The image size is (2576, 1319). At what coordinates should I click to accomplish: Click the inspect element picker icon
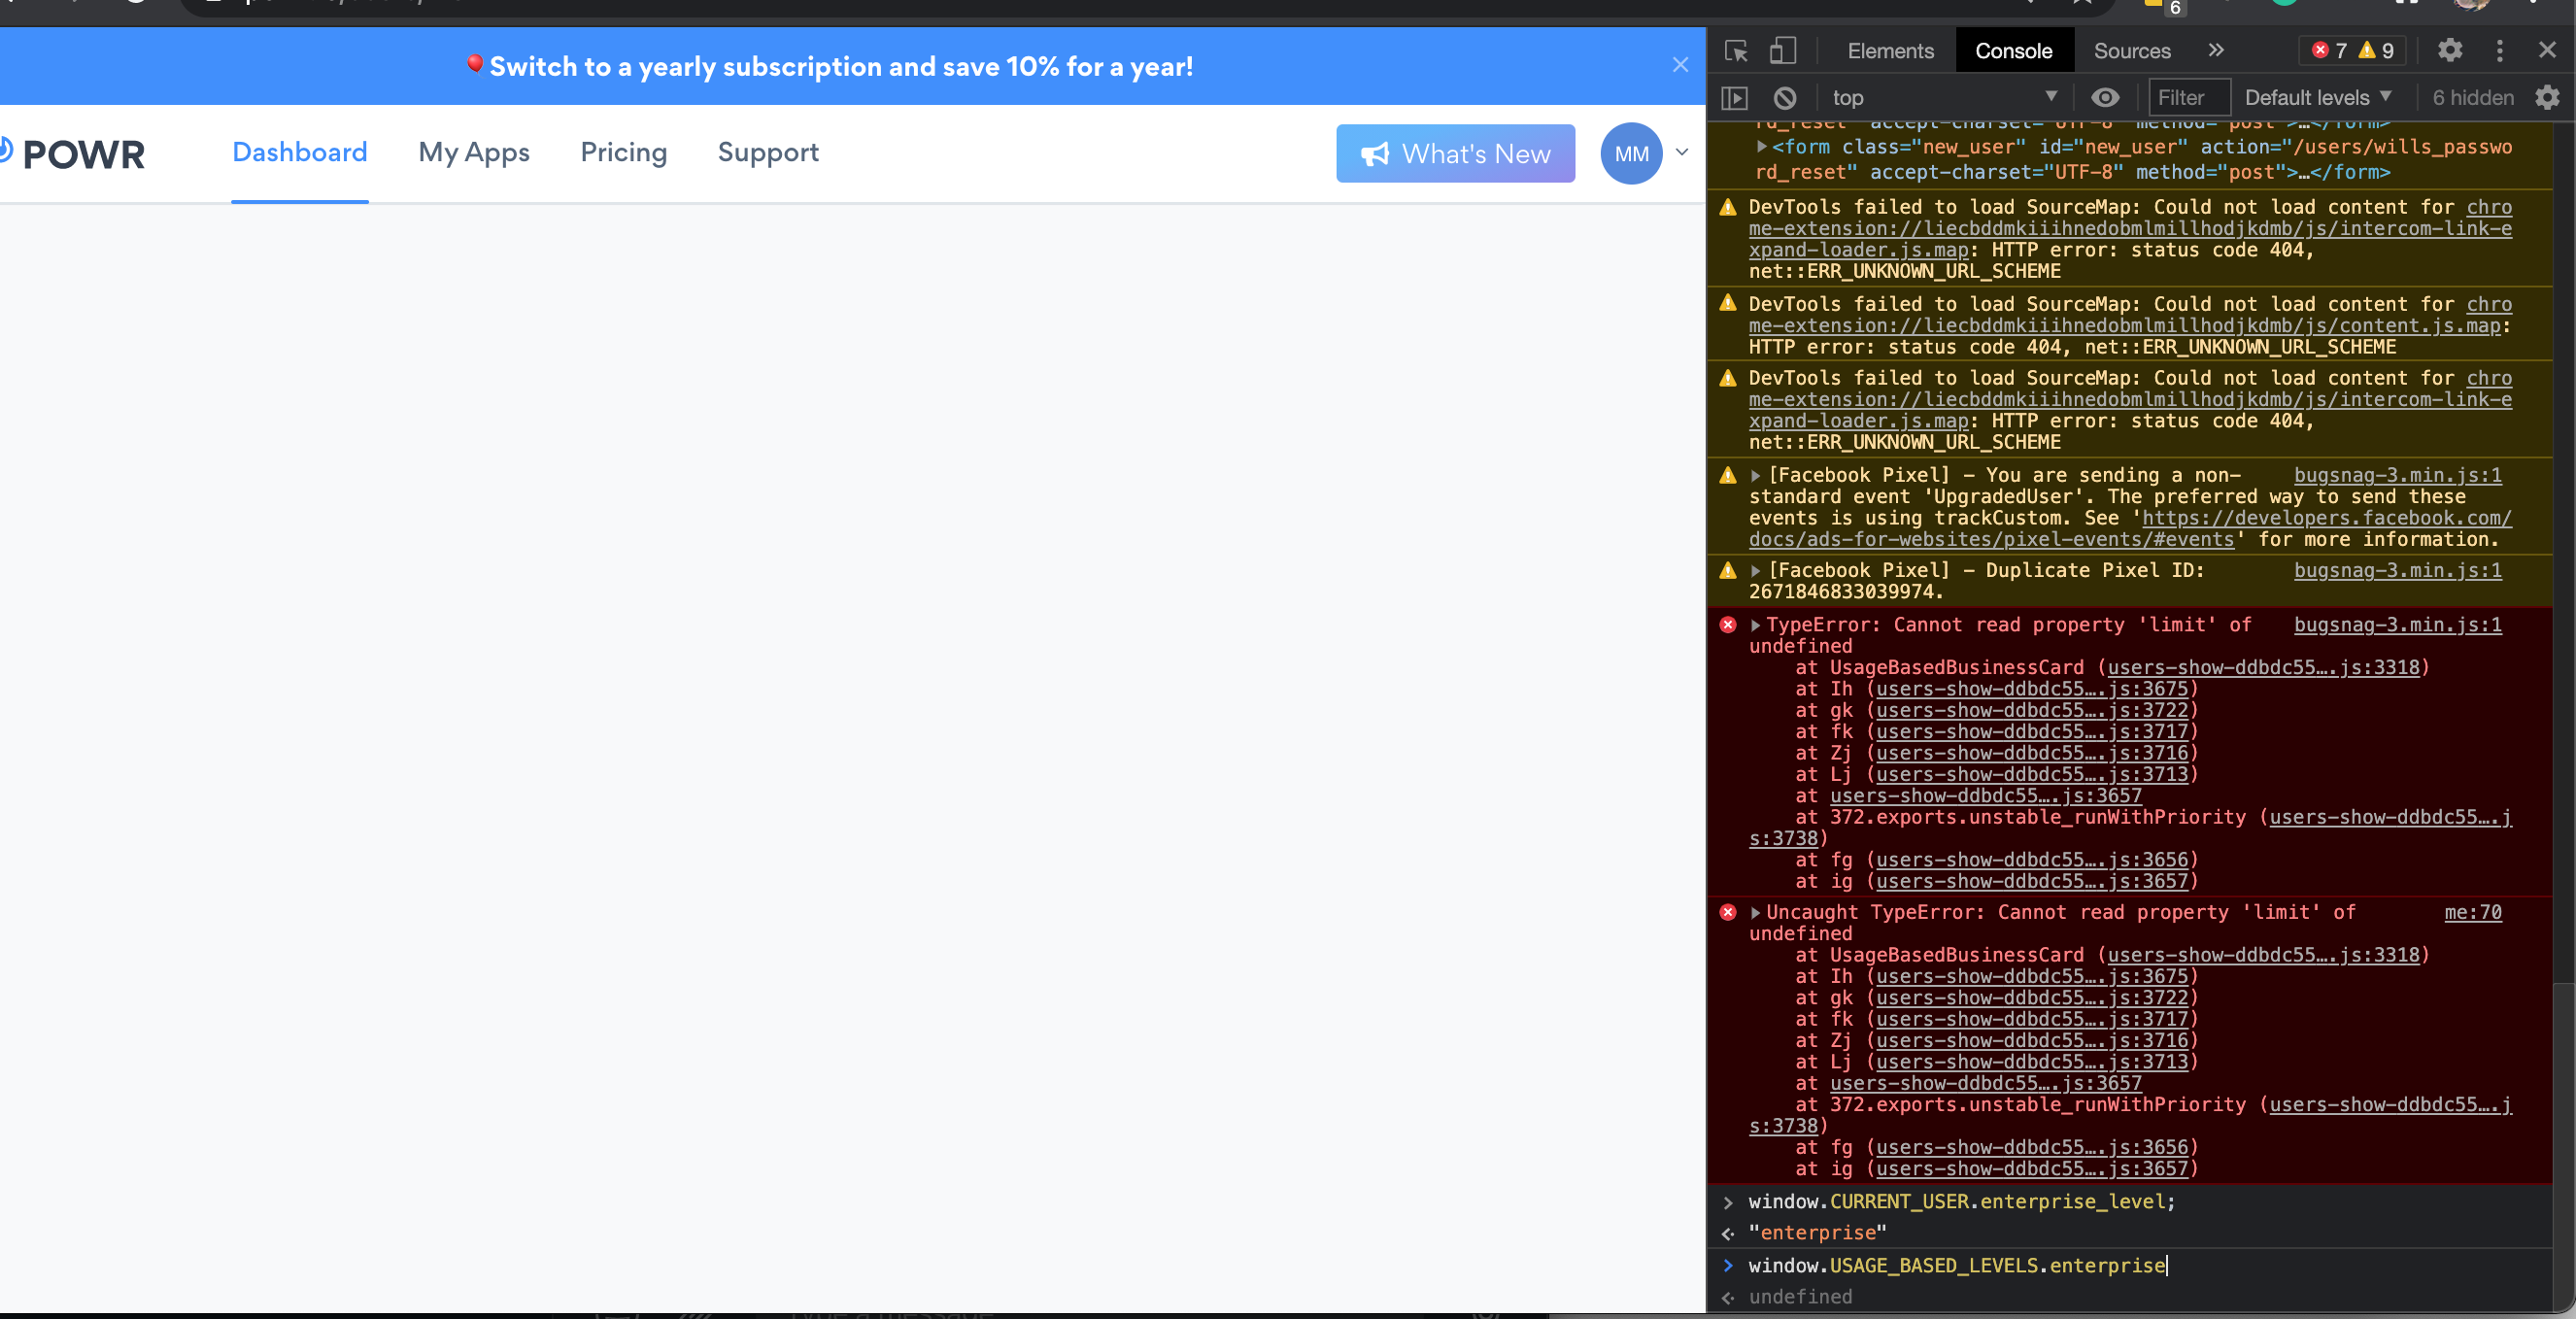coord(1735,51)
